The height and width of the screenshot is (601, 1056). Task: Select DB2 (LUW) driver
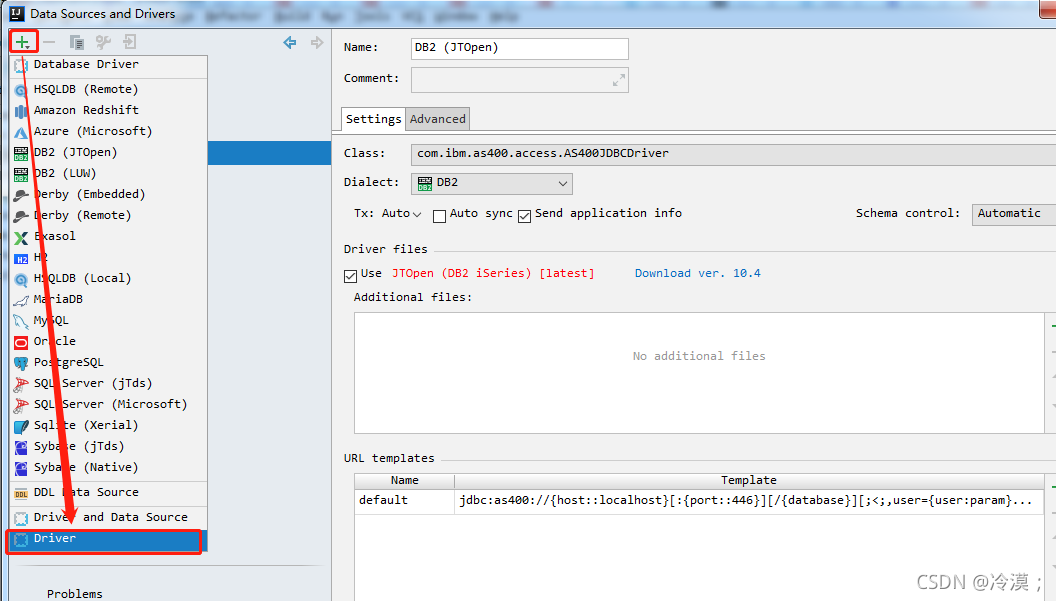(x=108, y=173)
